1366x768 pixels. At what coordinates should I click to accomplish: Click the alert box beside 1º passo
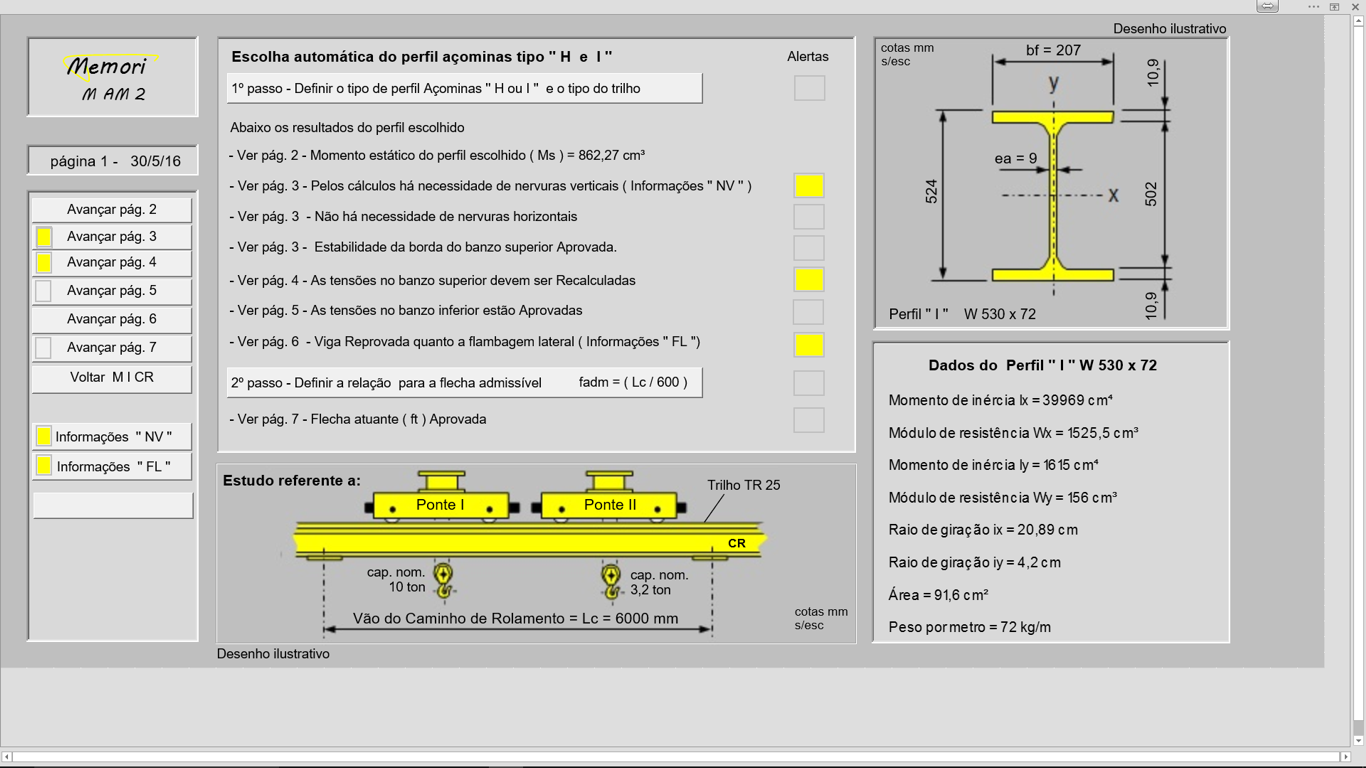point(809,88)
